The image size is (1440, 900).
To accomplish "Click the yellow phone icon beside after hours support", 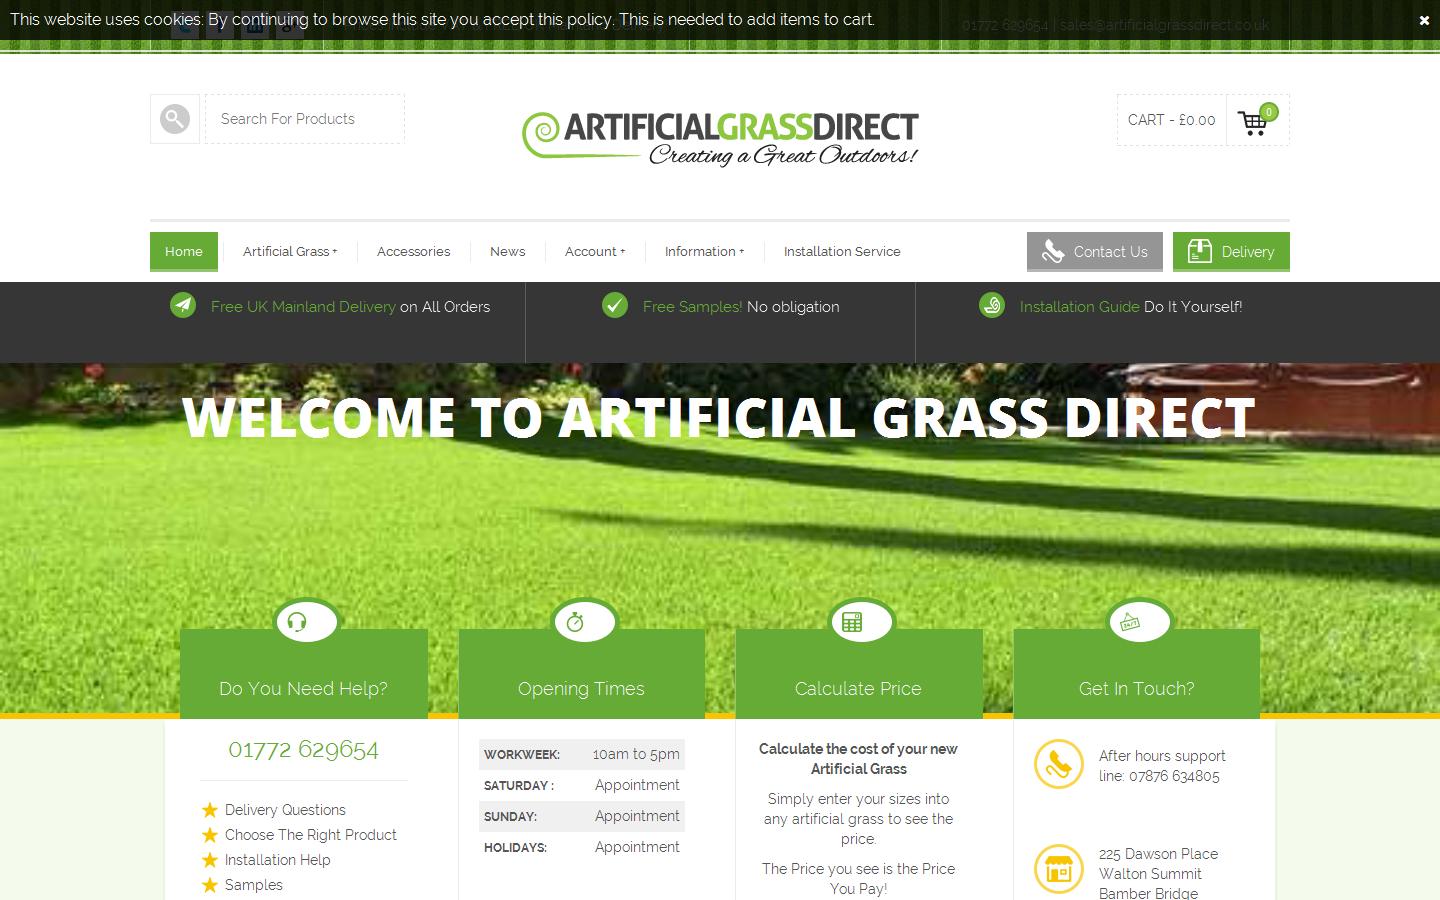I will click(x=1058, y=764).
